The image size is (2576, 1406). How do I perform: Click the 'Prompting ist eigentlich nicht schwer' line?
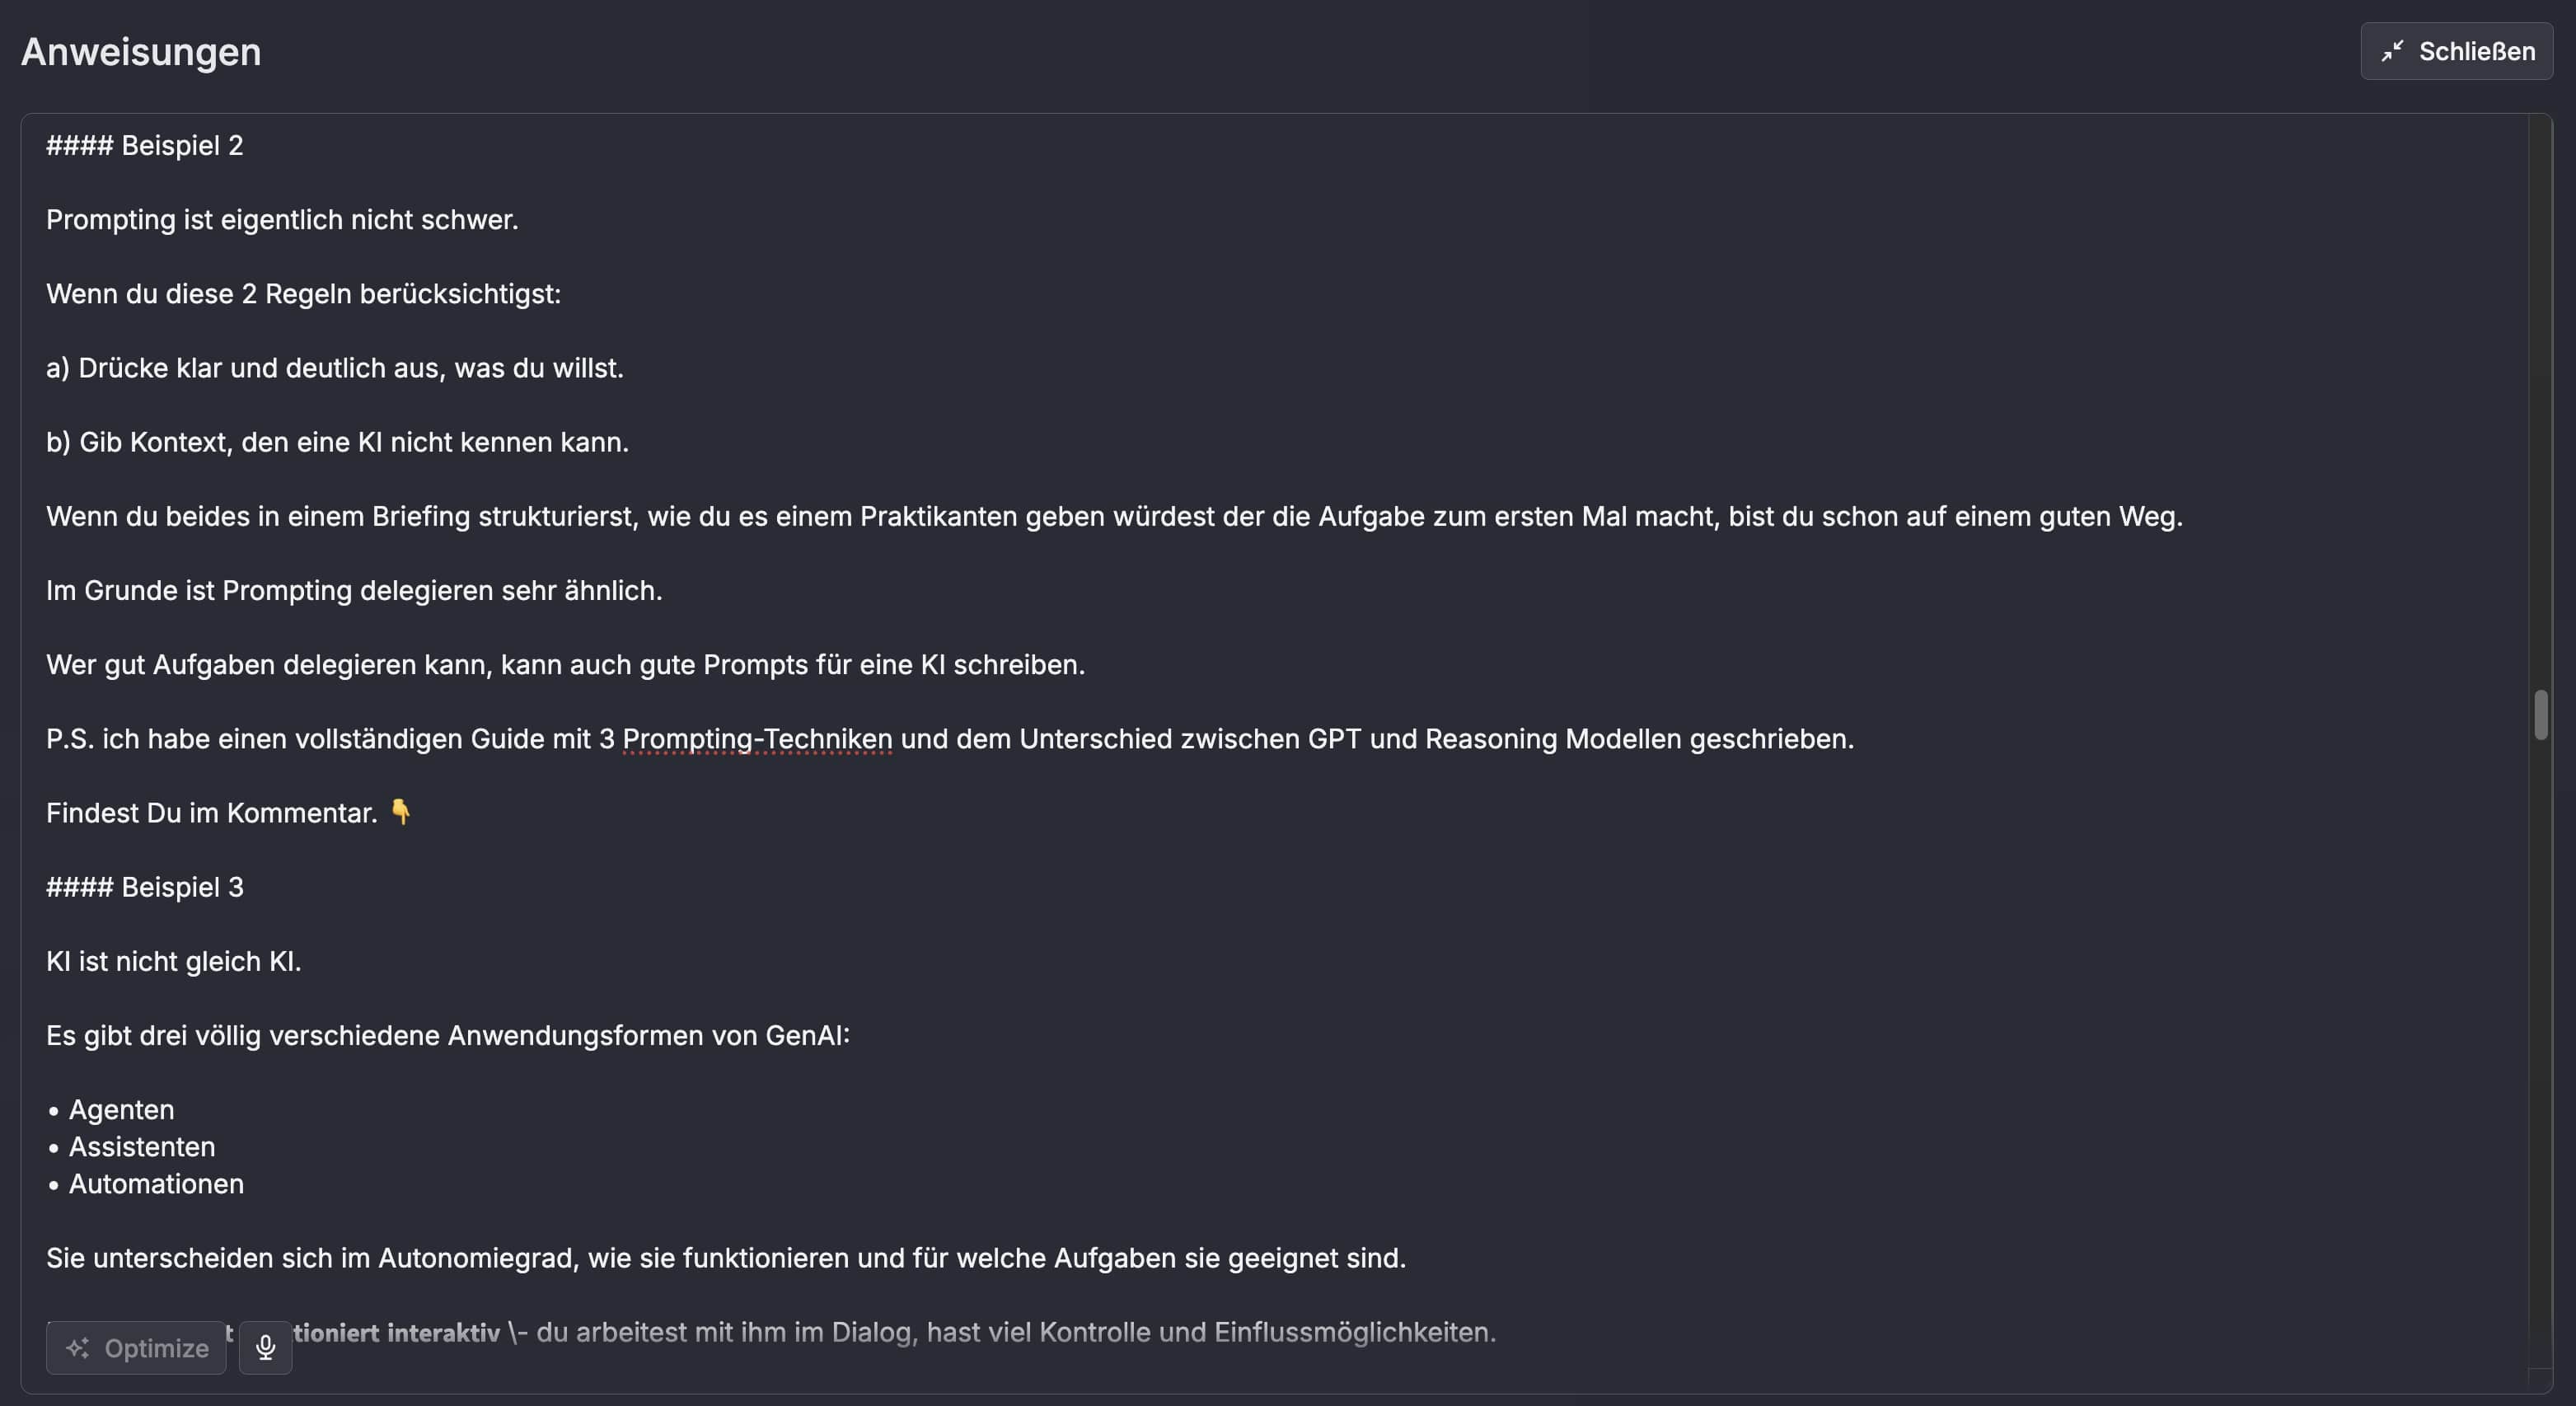[282, 220]
